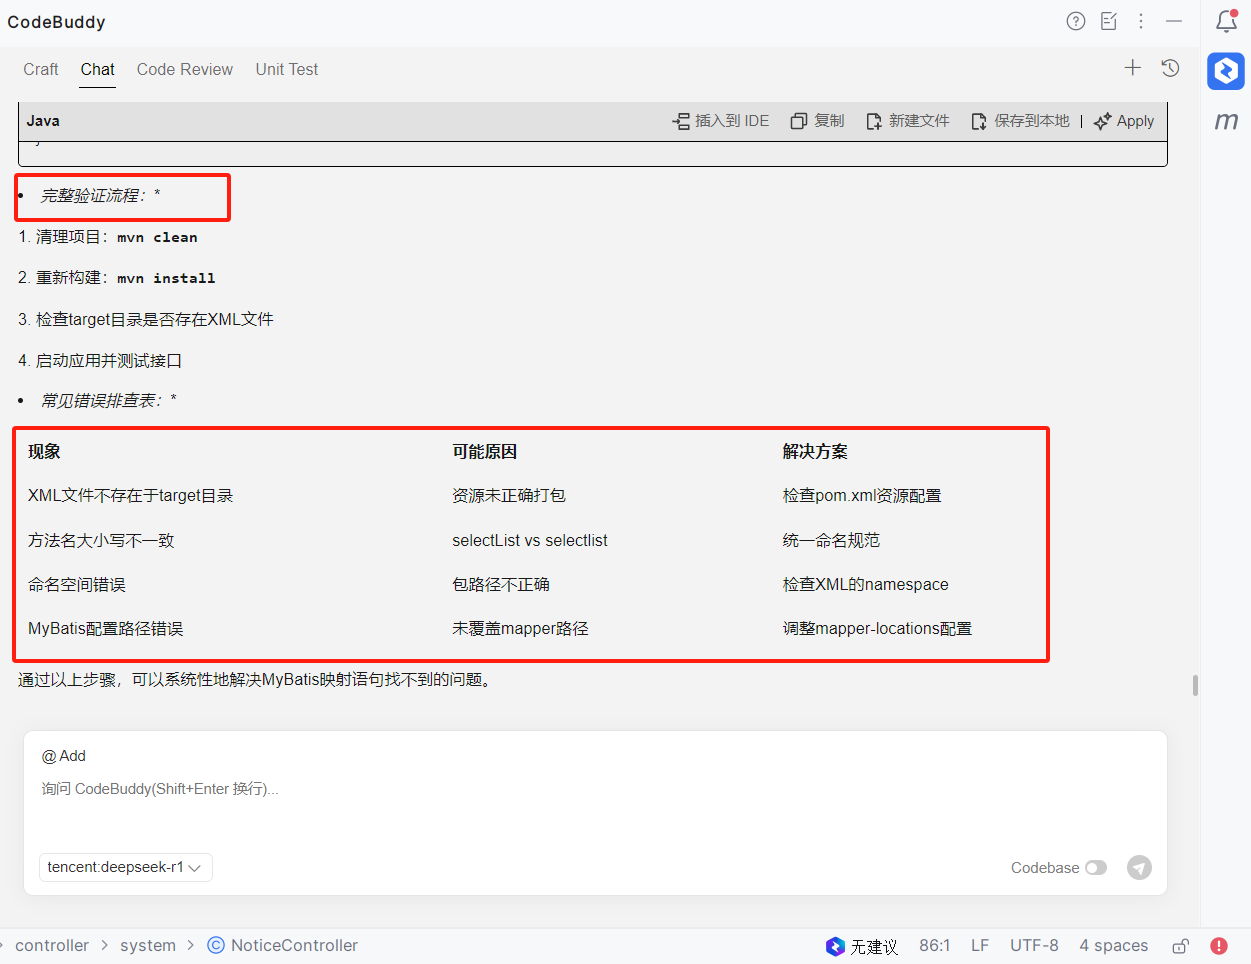Click cell selectList vs selectlist
1251x964 pixels.
[x=530, y=540]
